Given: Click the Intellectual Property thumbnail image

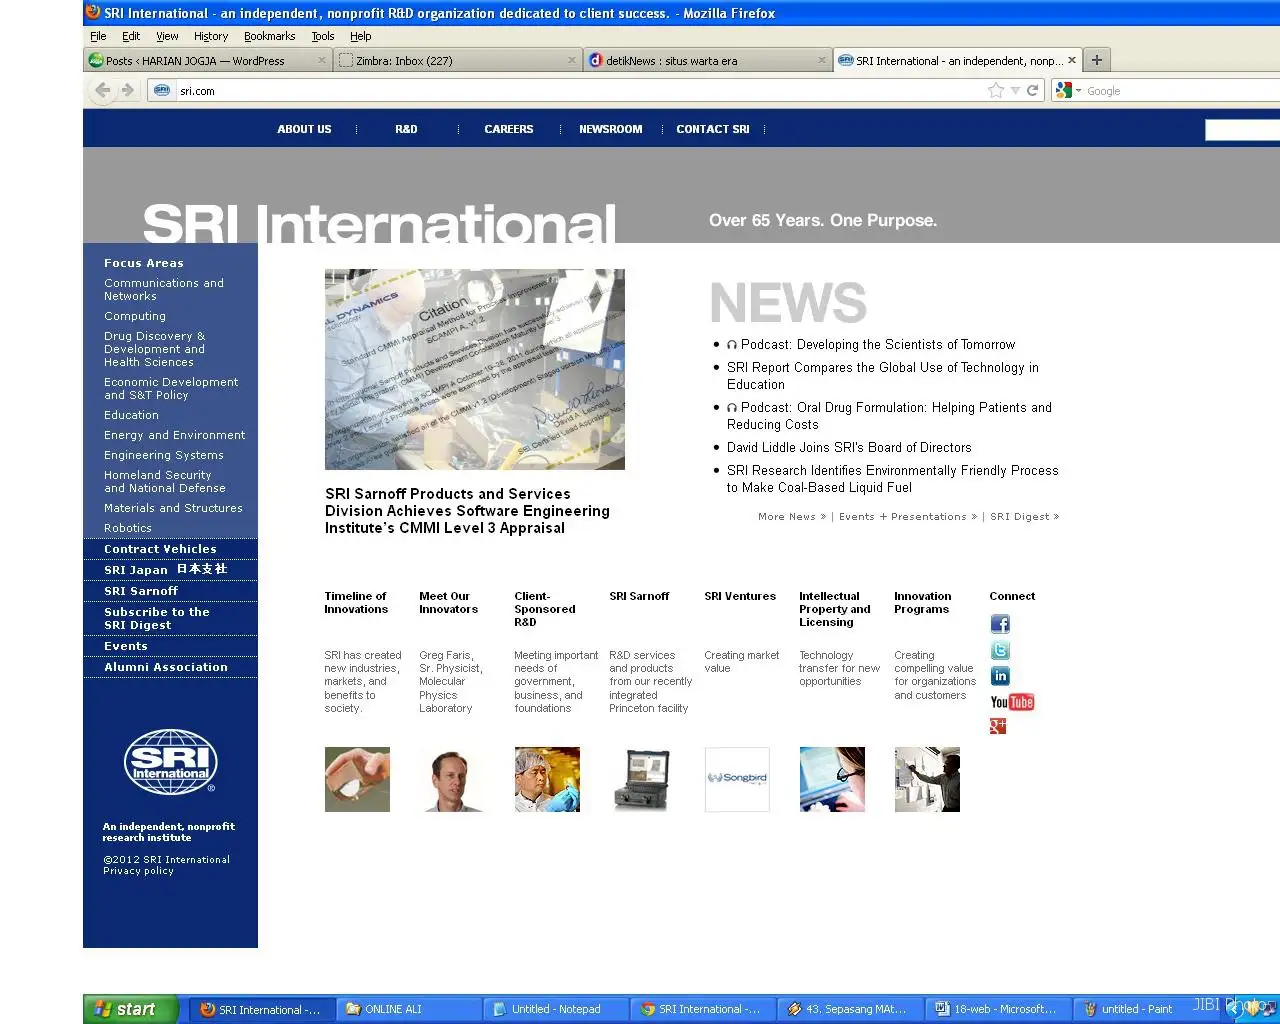Looking at the screenshot, I should pos(832,779).
